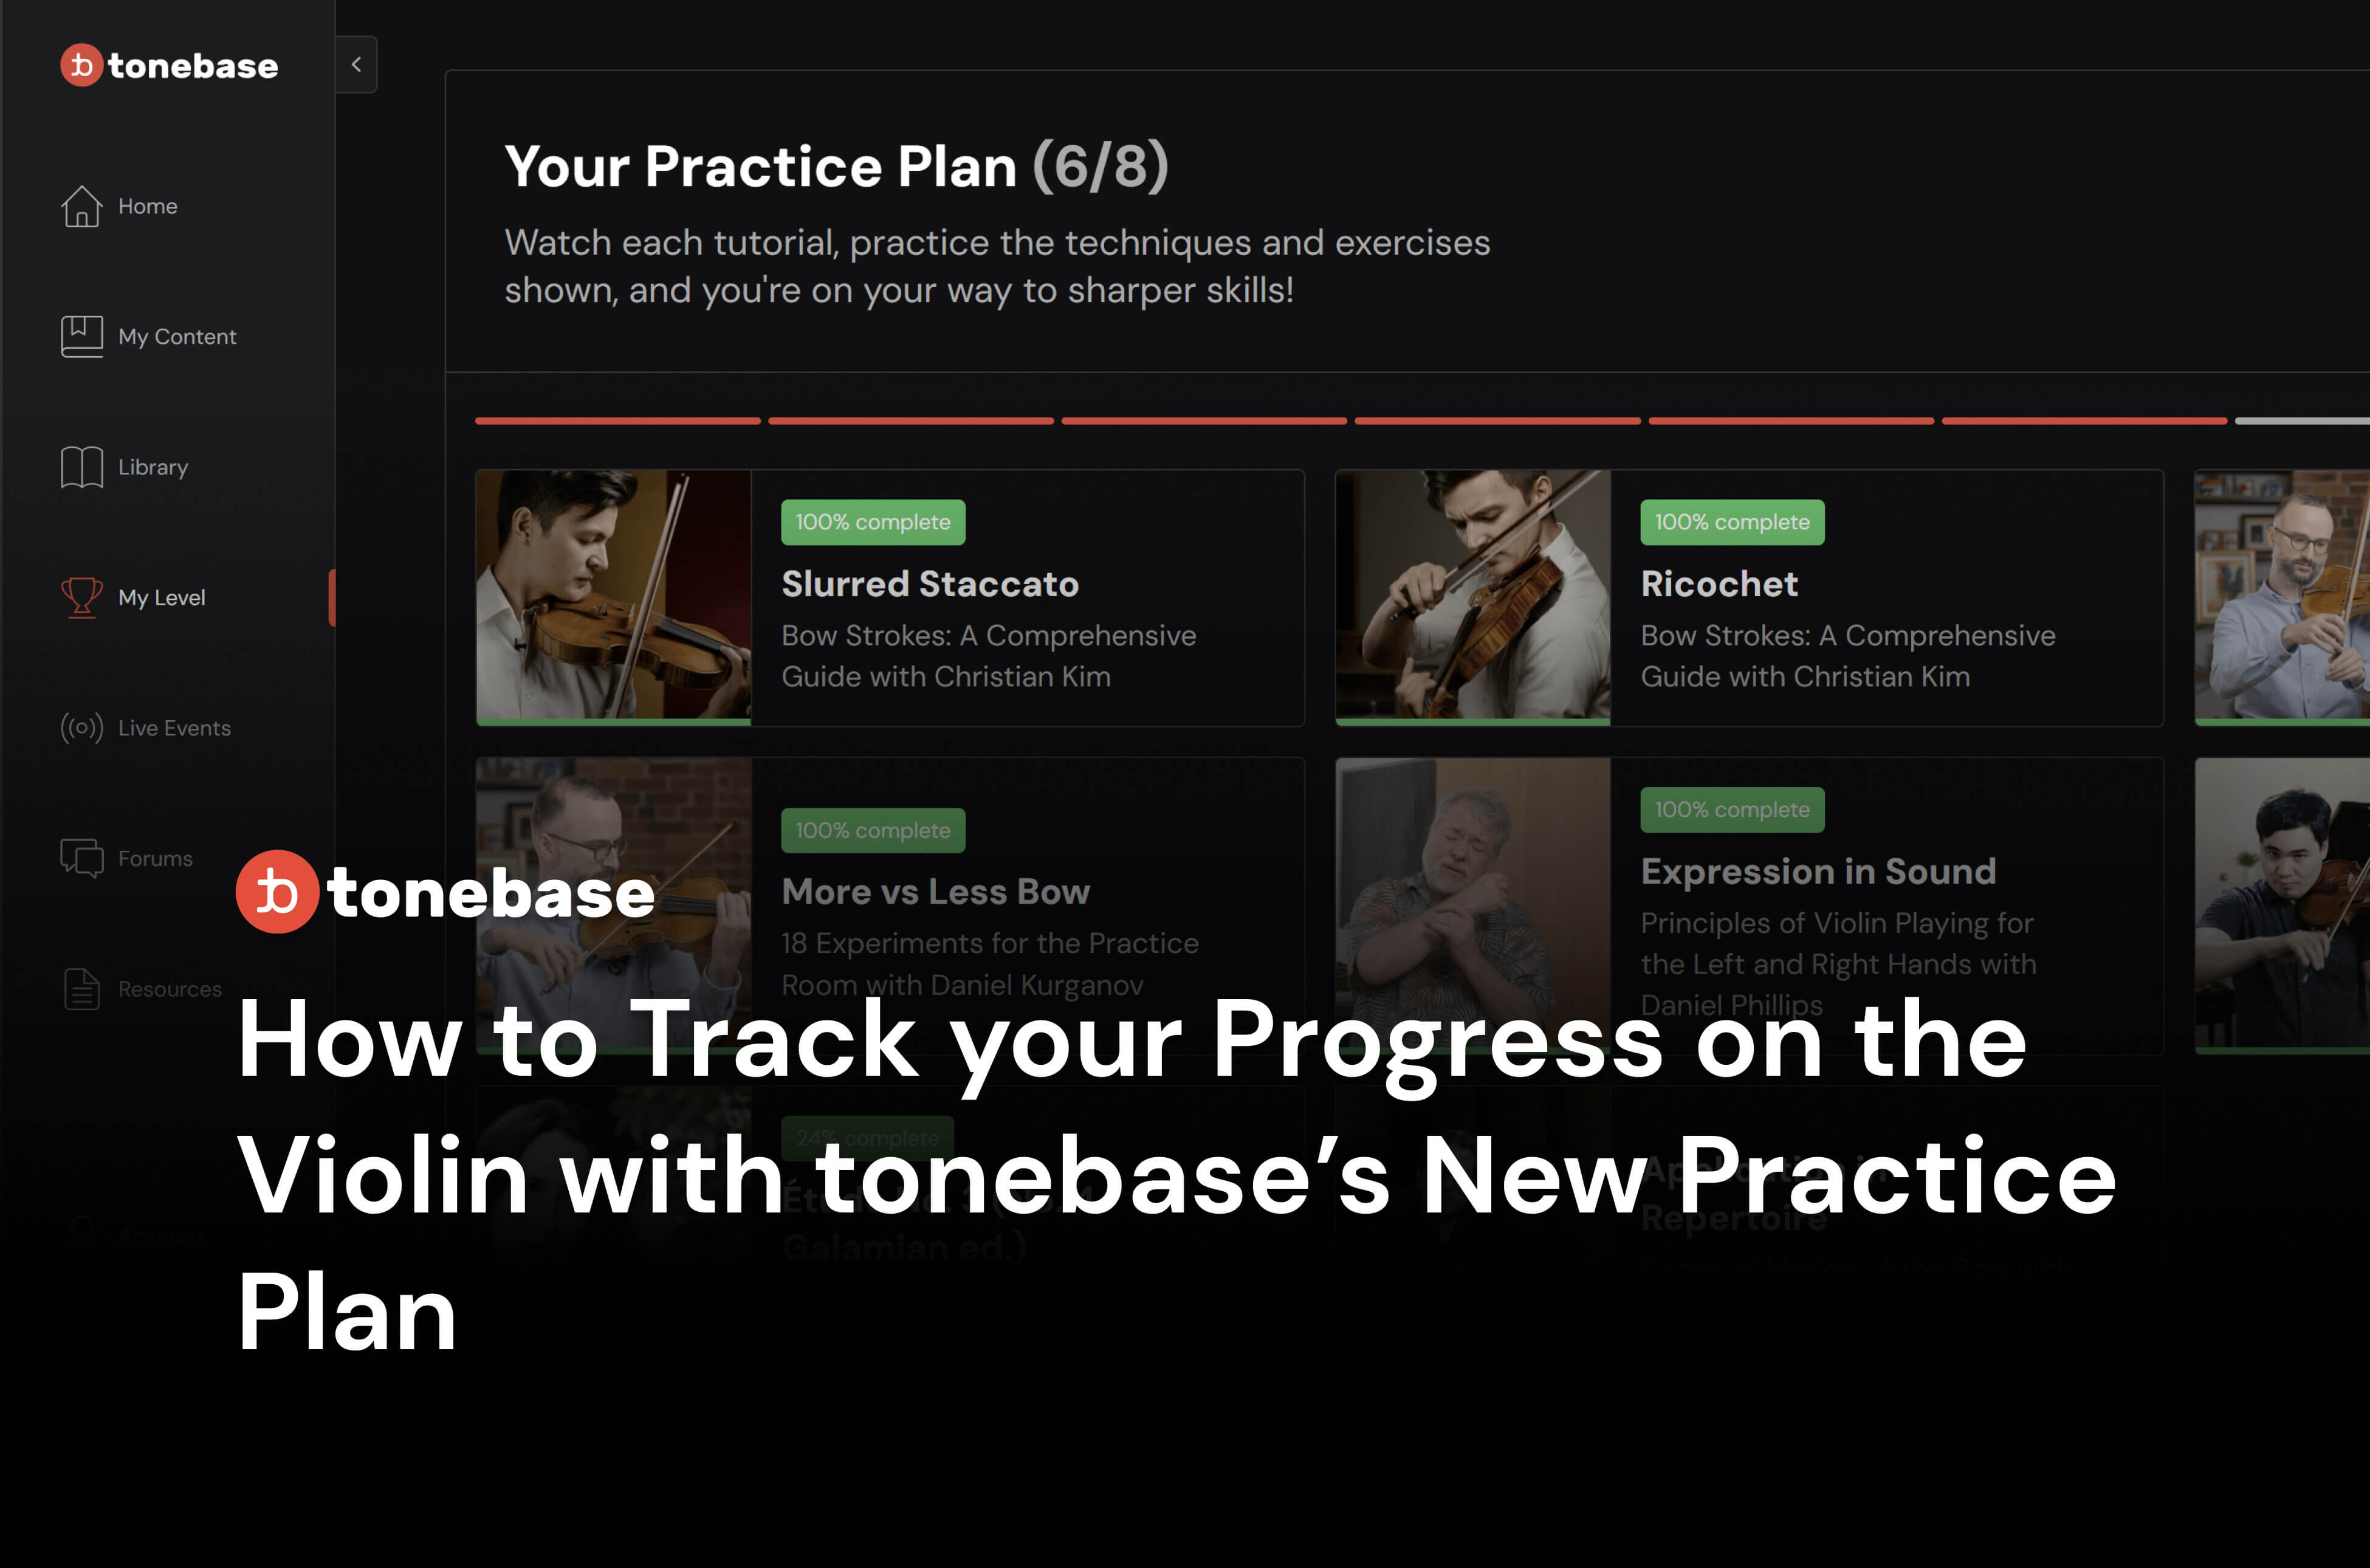Click the Slurred Staccato 100% complete badge
The width and height of the screenshot is (2370, 1568).
(873, 521)
